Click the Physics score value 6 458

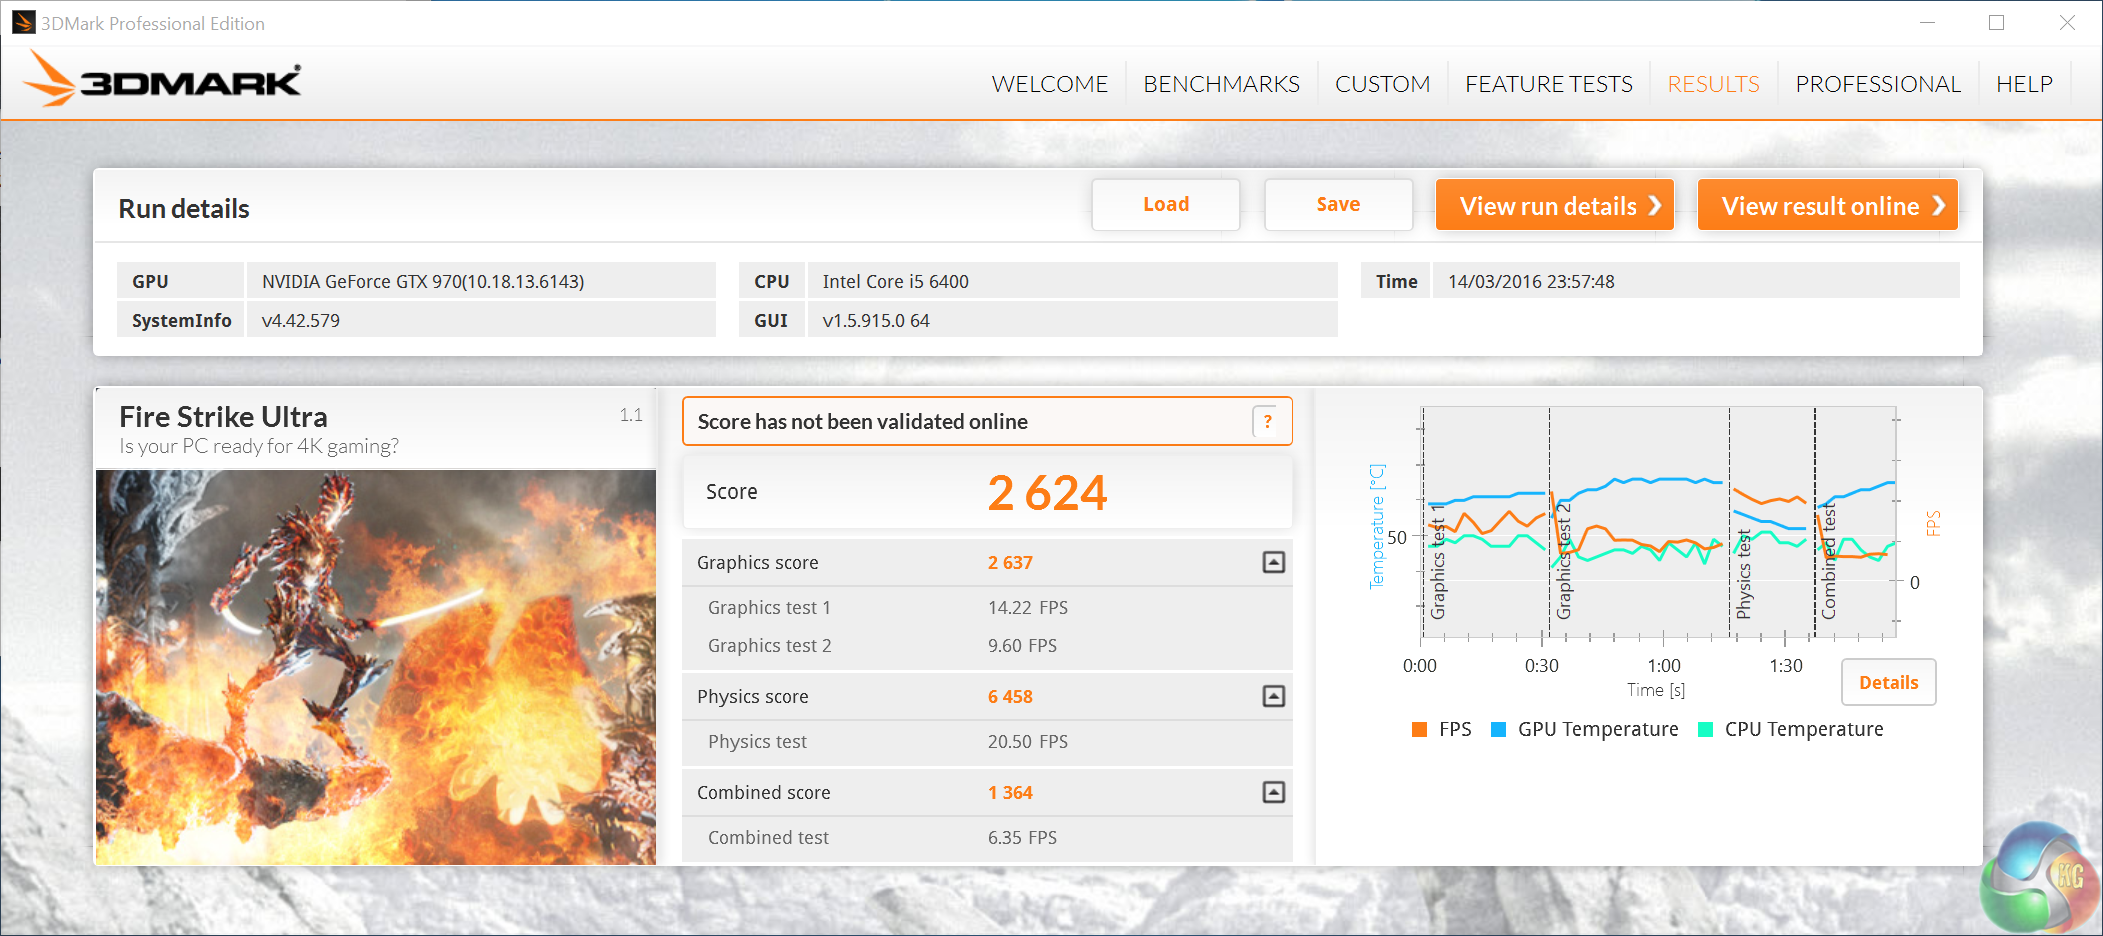pos(1010,697)
